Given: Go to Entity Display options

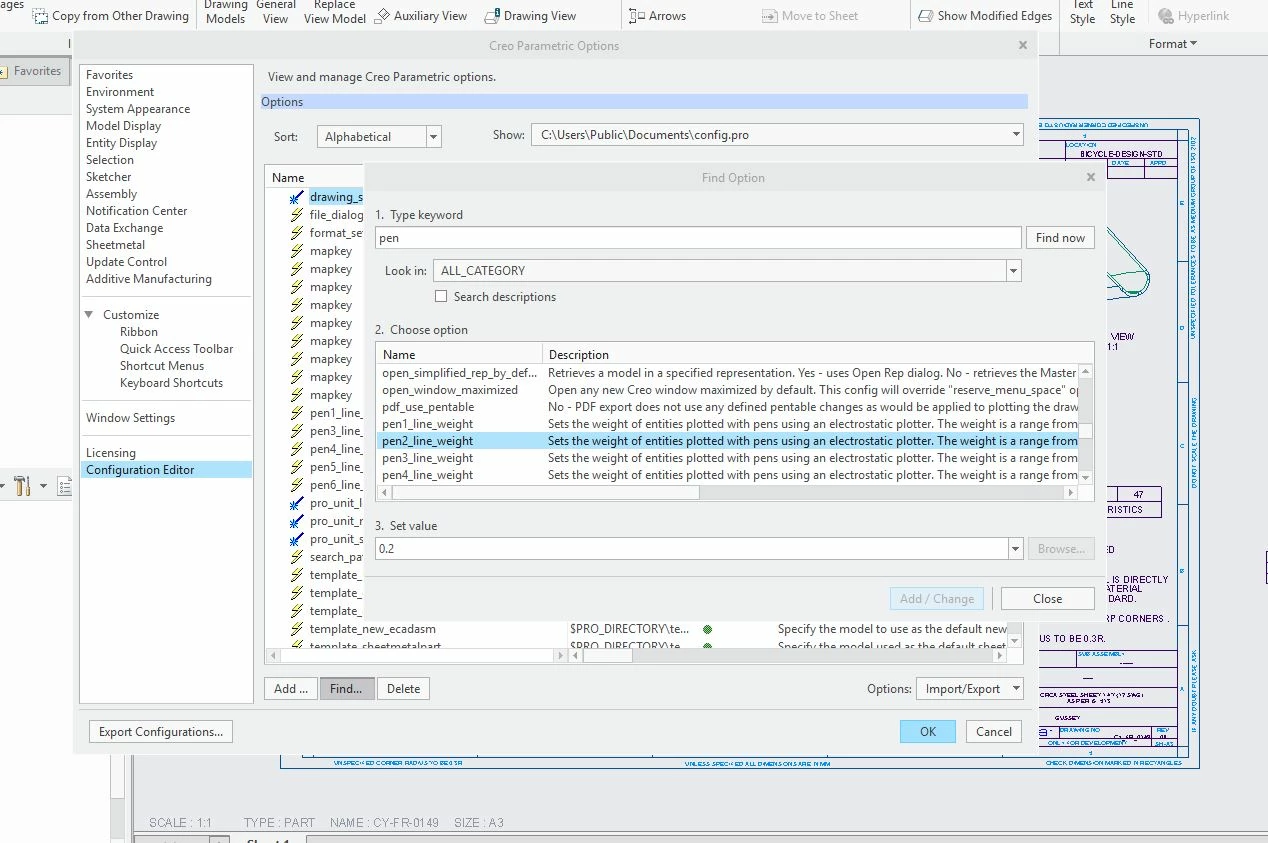Looking at the screenshot, I should click(x=121, y=143).
